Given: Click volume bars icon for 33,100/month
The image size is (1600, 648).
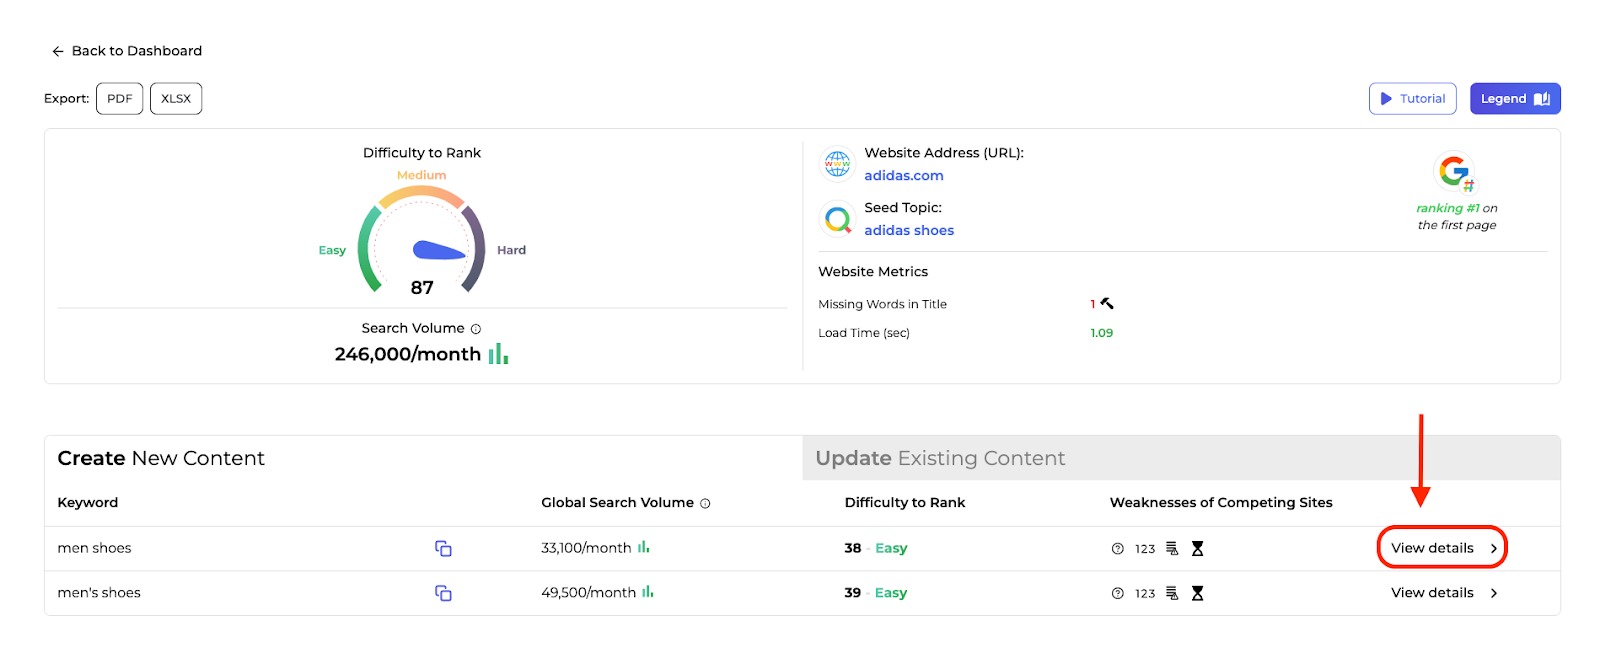Looking at the screenshot, I should coord(644,547).
